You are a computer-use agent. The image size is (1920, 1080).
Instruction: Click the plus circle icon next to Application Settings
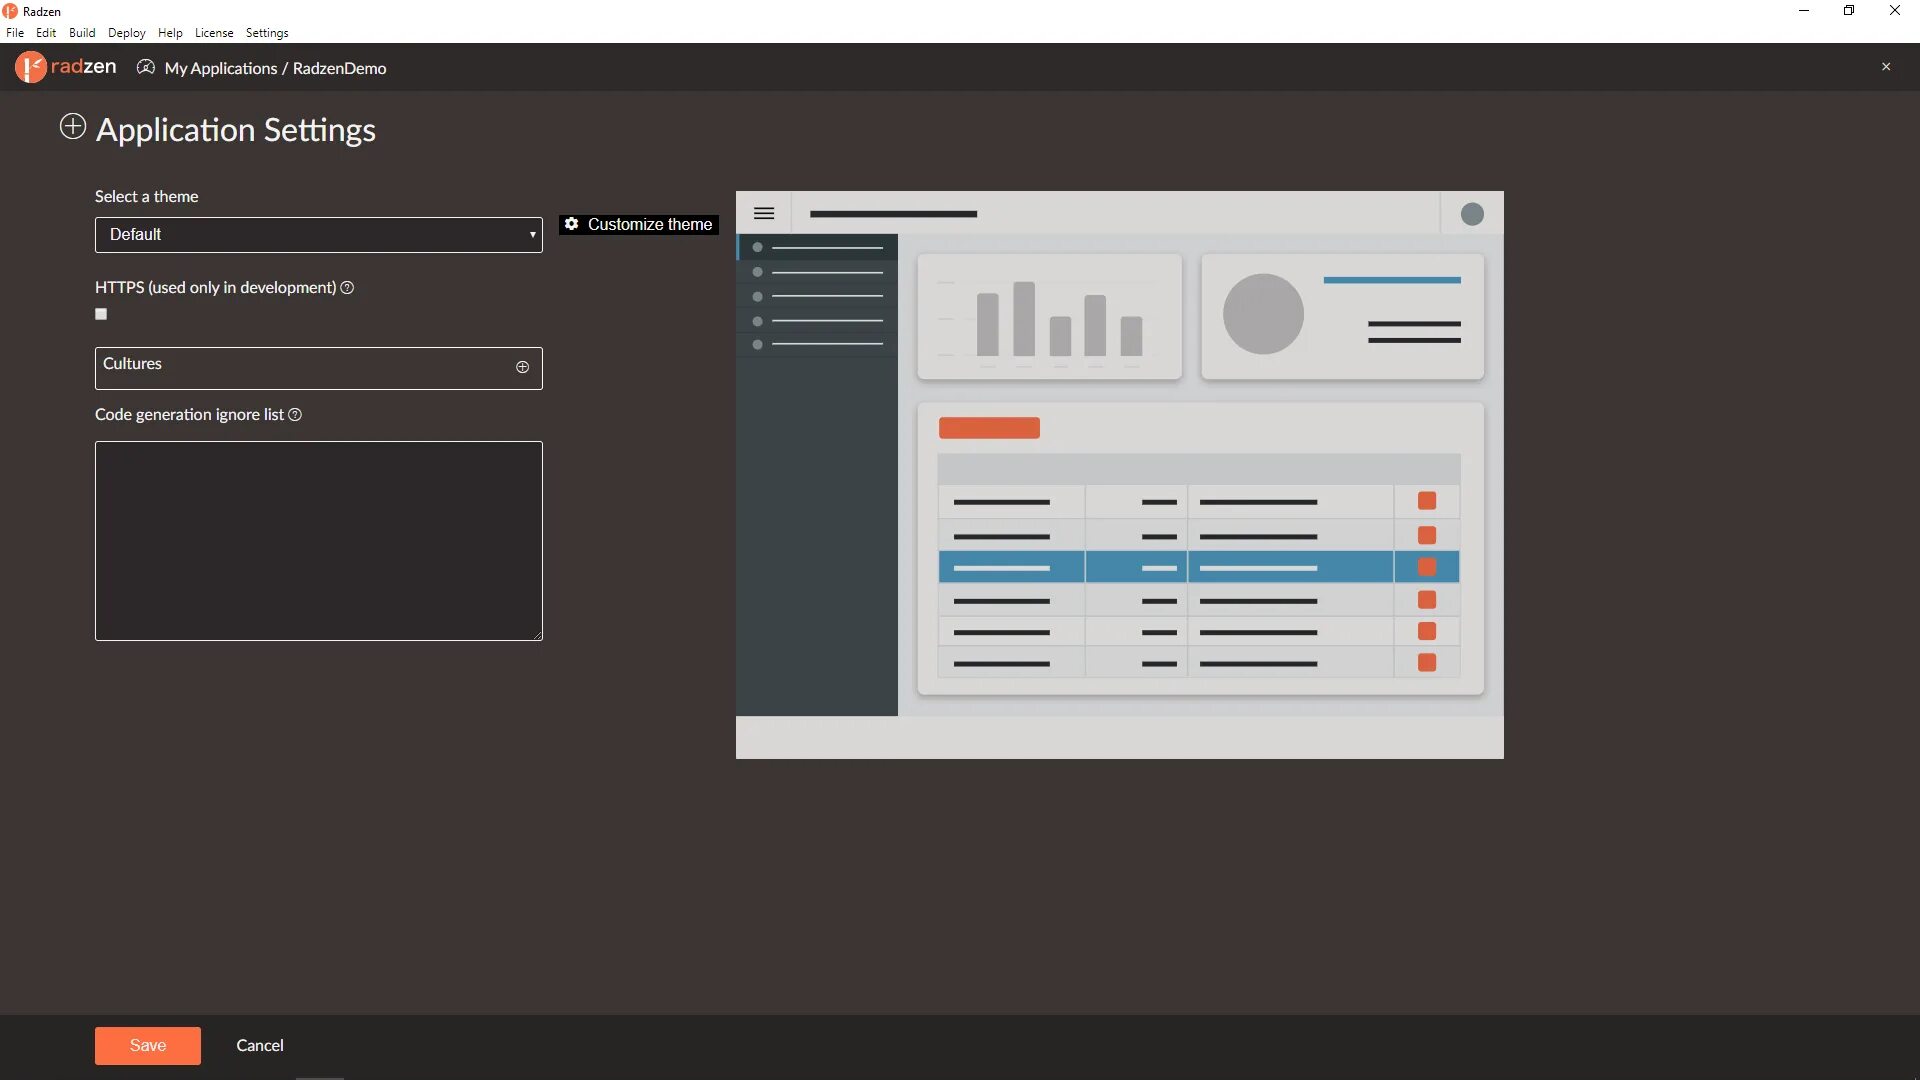73,127
